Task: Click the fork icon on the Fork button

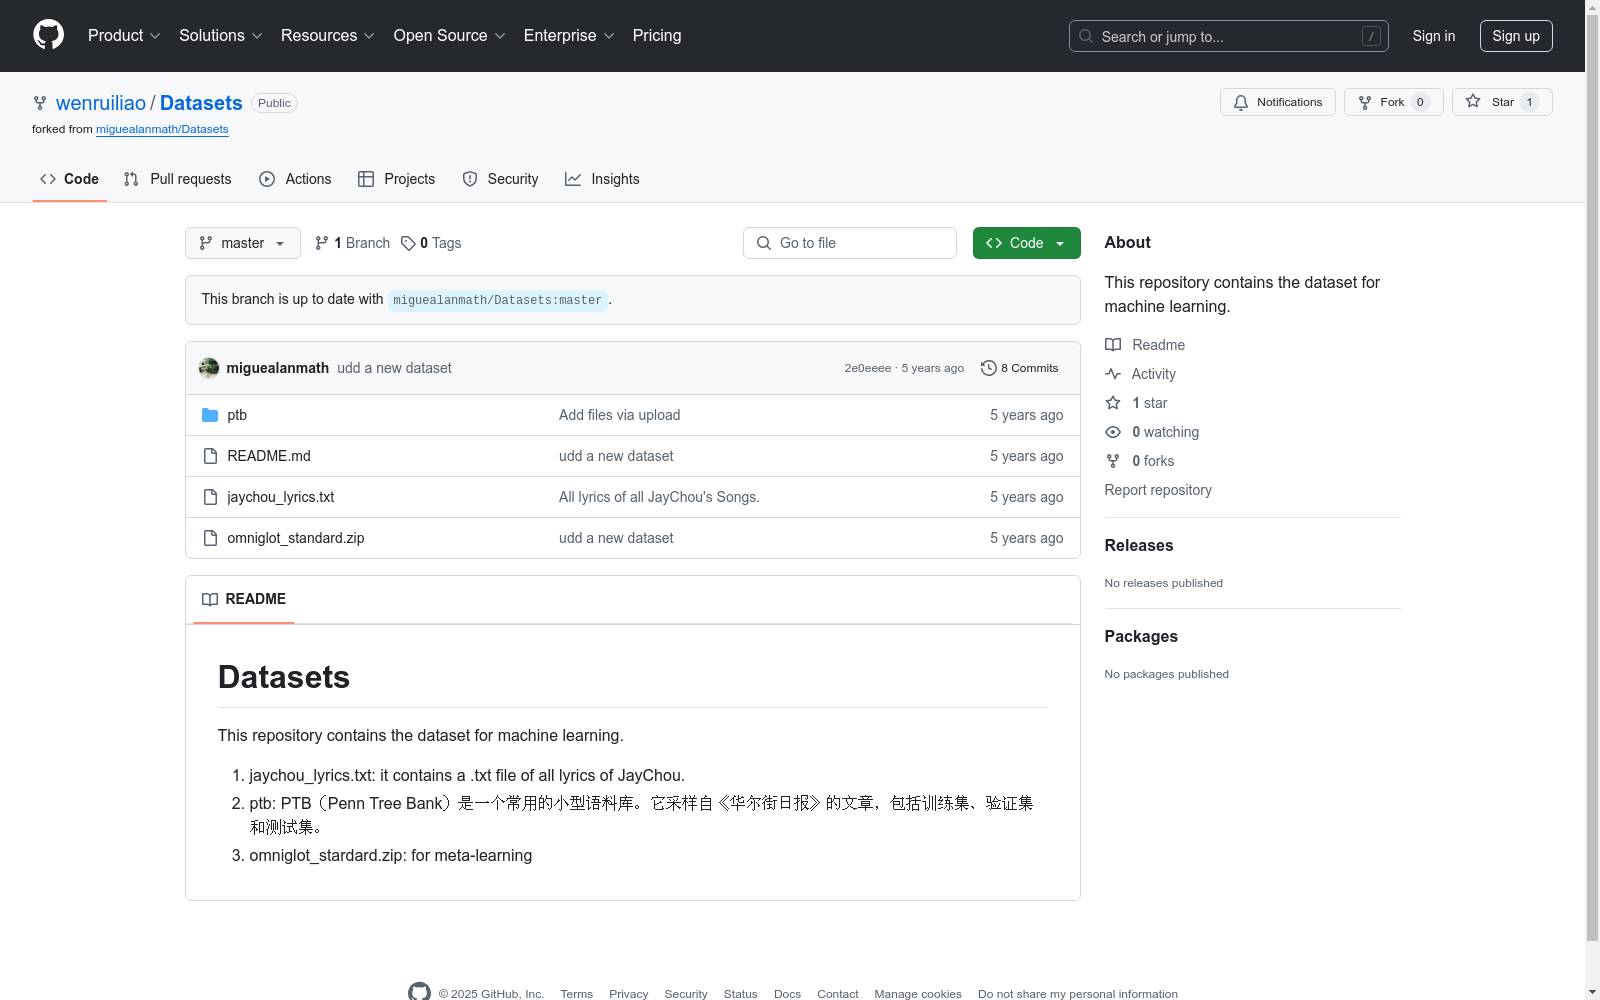Action: tap(1365, 102)
